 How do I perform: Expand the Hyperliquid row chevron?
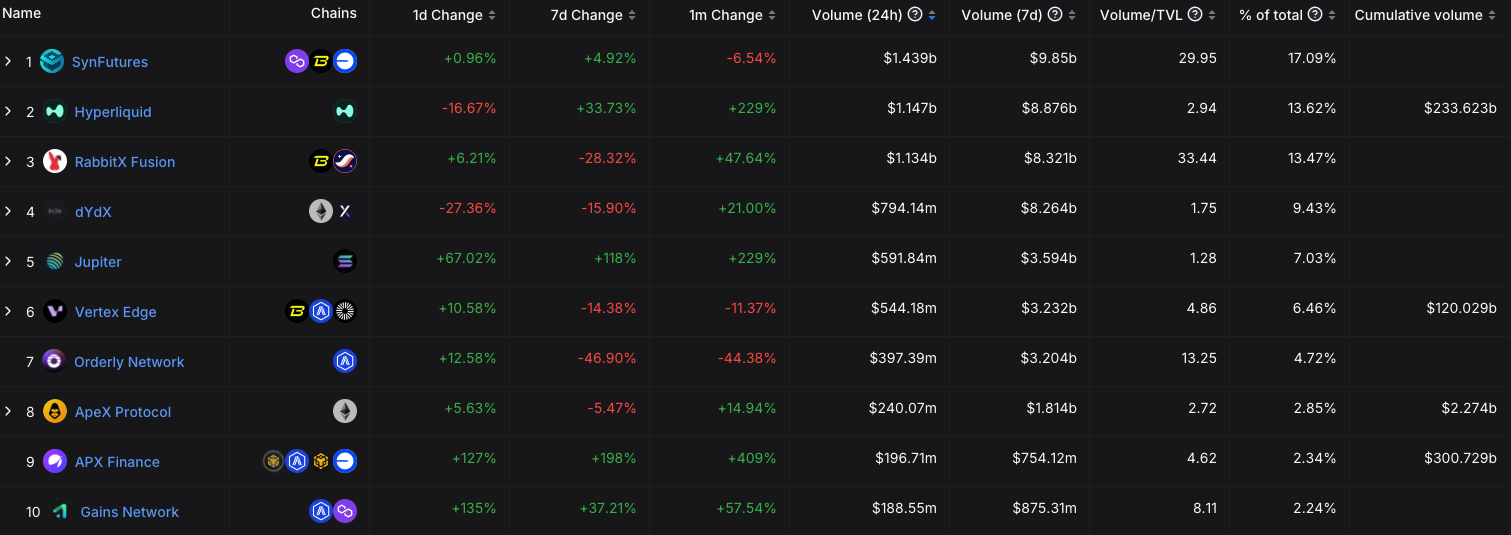coord(8,112)
